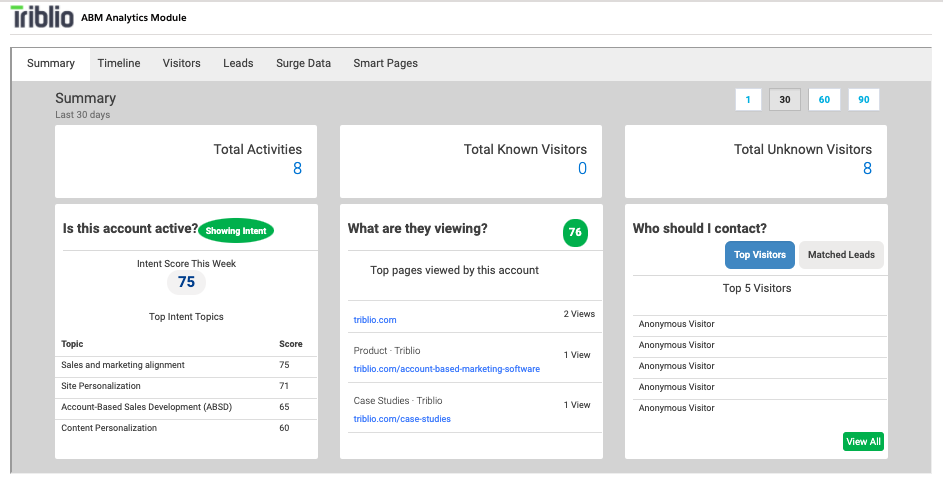Switch to Matched Leads
Image resolution: width=943 pixels, height=492 pixels.
(x=841, y=255)
